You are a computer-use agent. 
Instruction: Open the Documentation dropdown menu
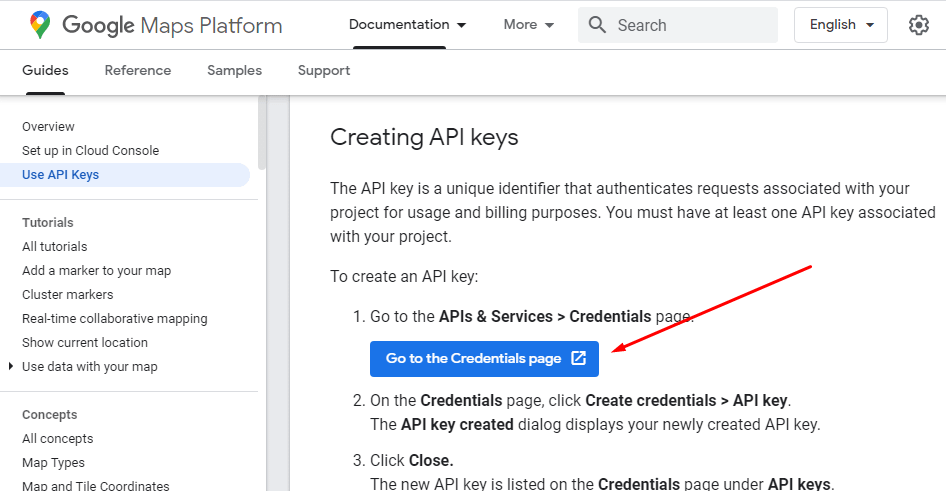pos(408,25)
